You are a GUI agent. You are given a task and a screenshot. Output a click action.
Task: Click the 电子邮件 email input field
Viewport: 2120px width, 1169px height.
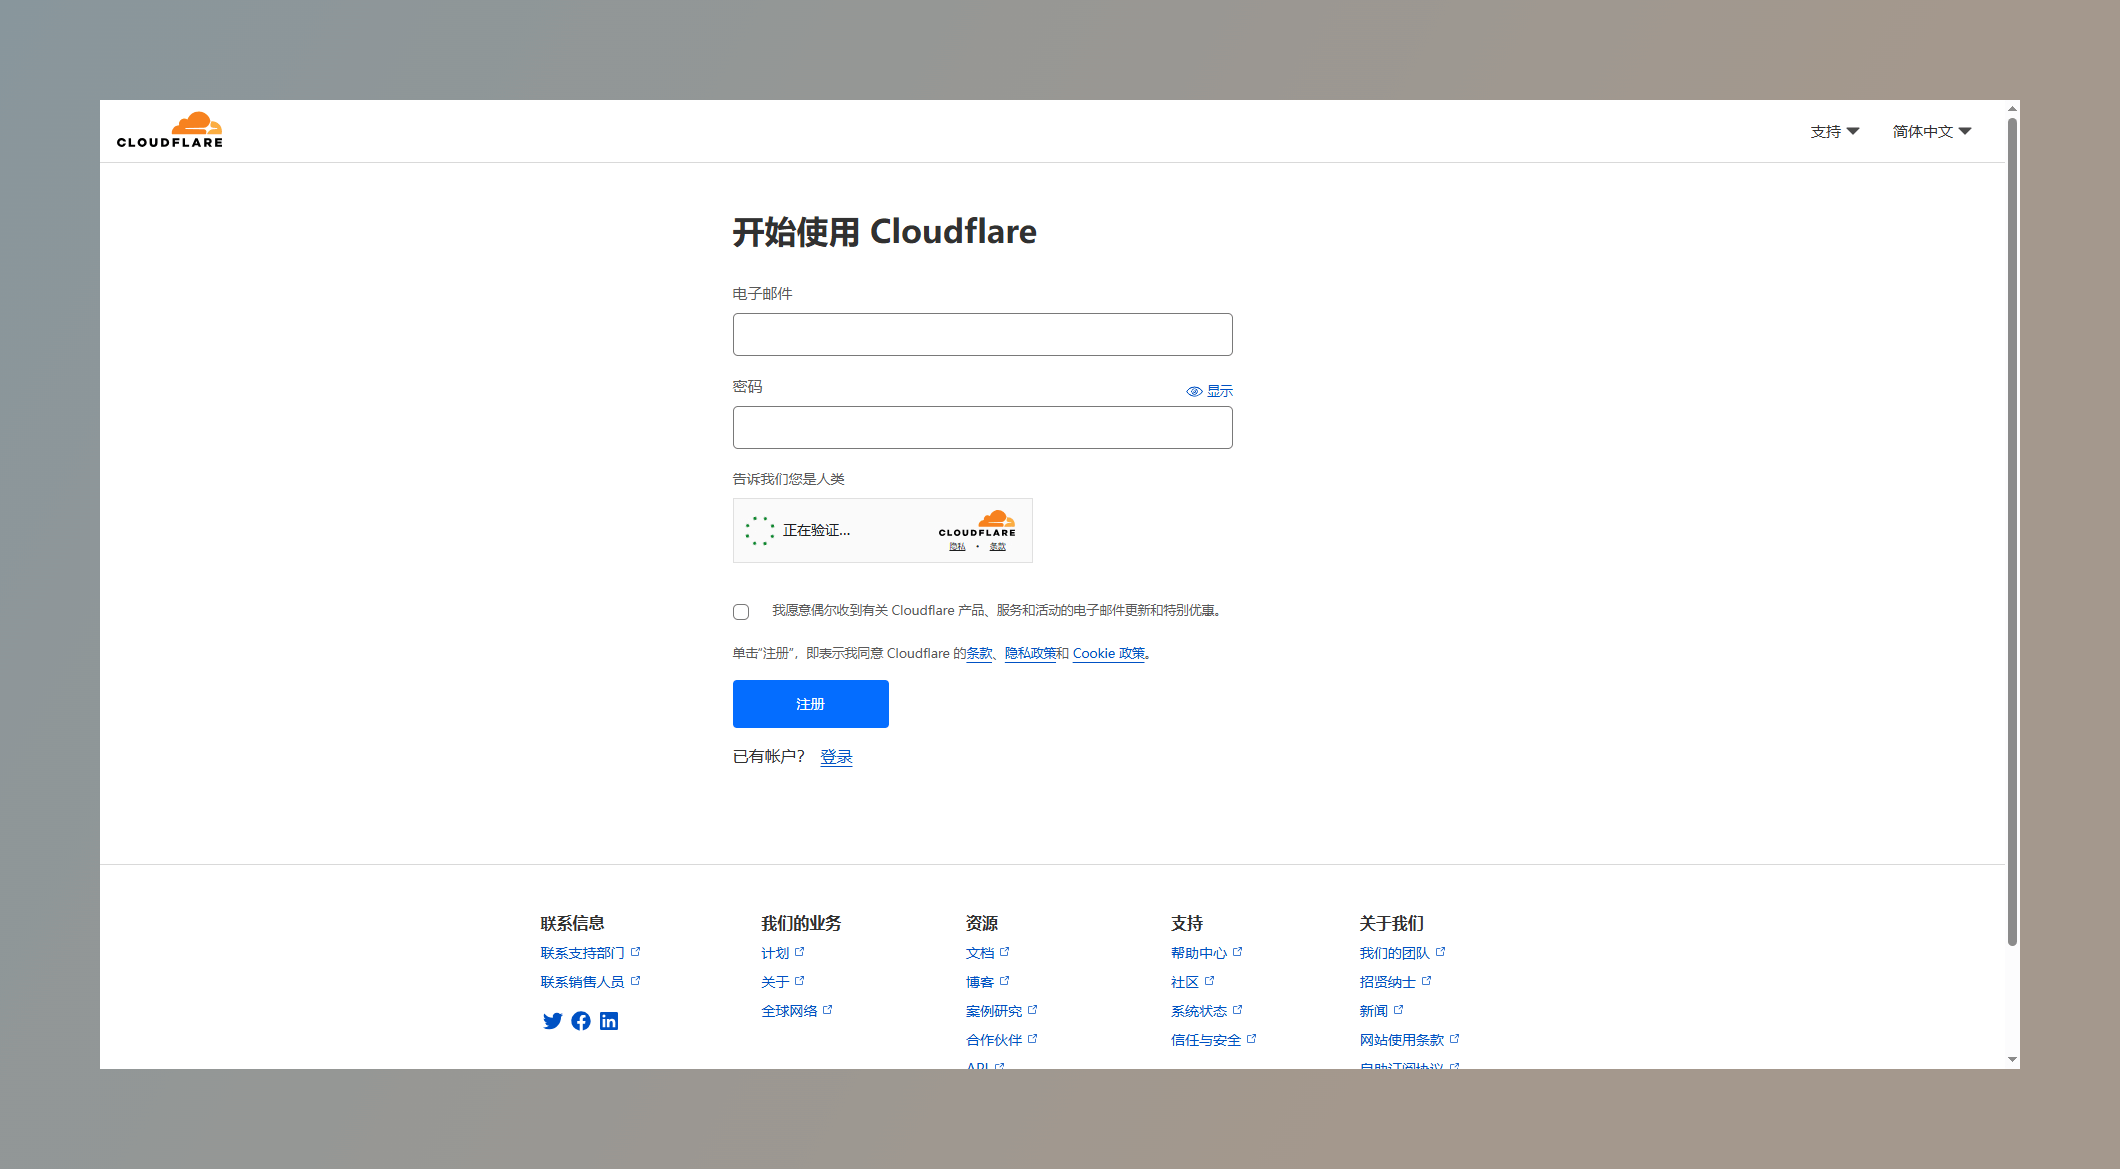(x=982, y=334)
